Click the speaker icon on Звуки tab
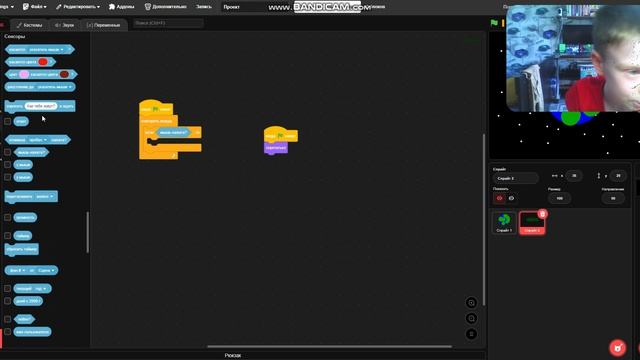 58,25
